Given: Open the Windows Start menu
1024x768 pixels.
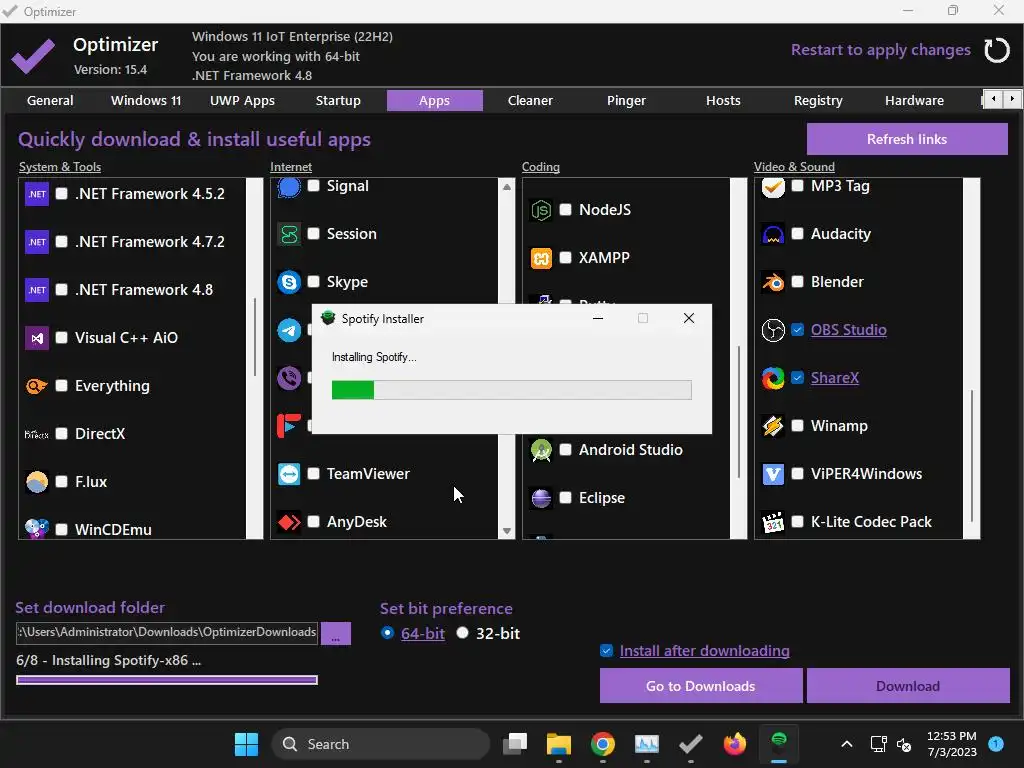Looking at the screenshot, I should click(246, 744).
